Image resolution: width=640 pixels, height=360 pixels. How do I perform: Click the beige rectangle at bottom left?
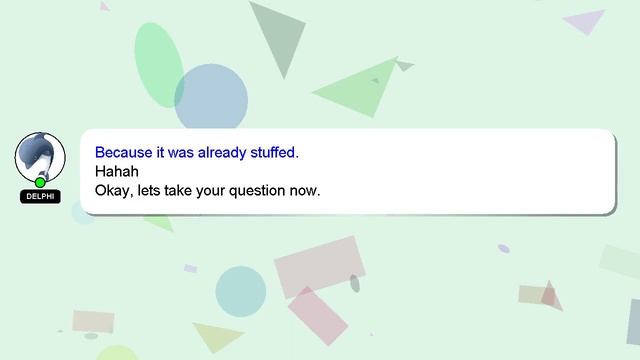tap(93, 322)
